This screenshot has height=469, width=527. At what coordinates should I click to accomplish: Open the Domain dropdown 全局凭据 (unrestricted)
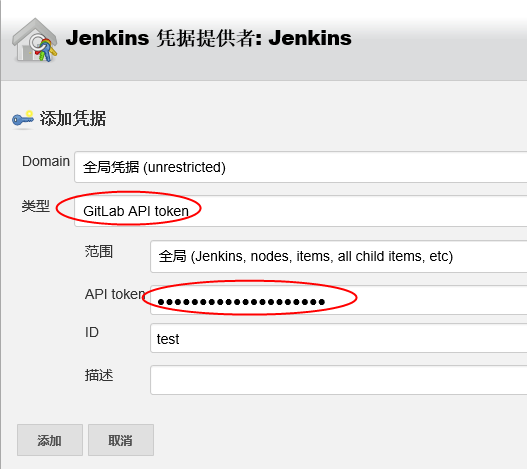click(x=300, y=167)
